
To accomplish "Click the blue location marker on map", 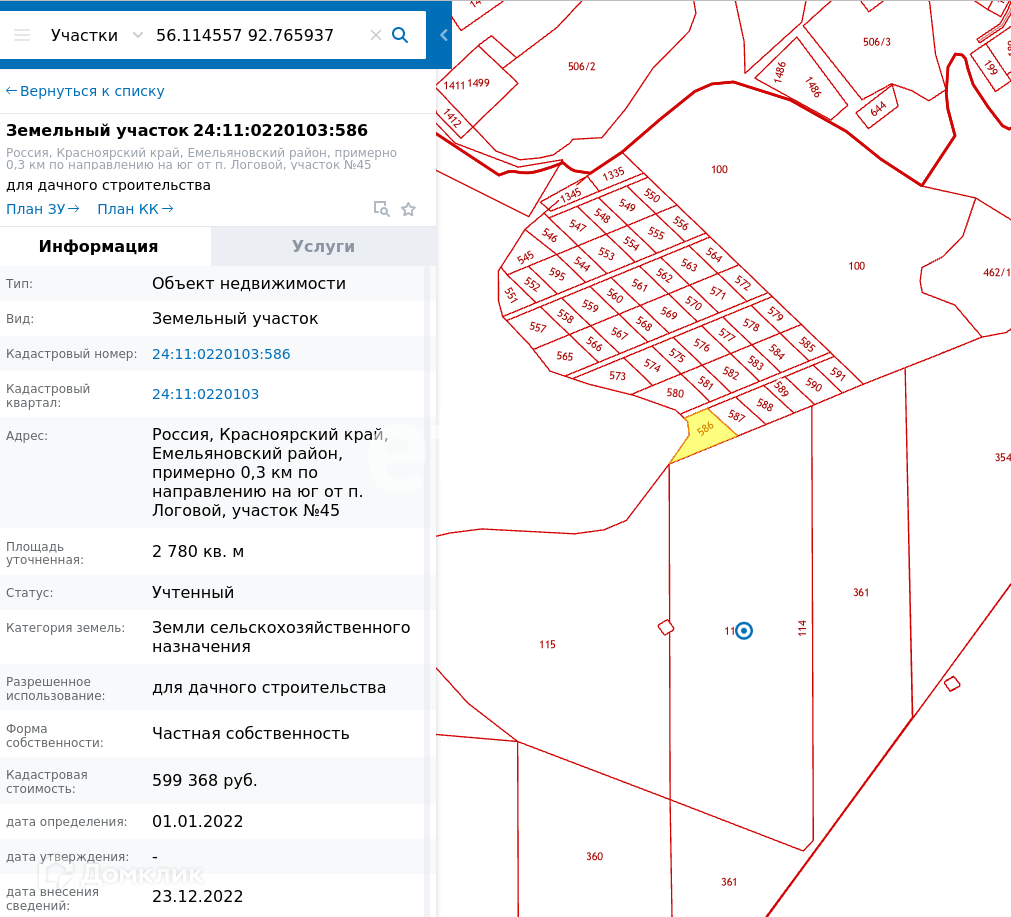I will [x=743, y=631].
